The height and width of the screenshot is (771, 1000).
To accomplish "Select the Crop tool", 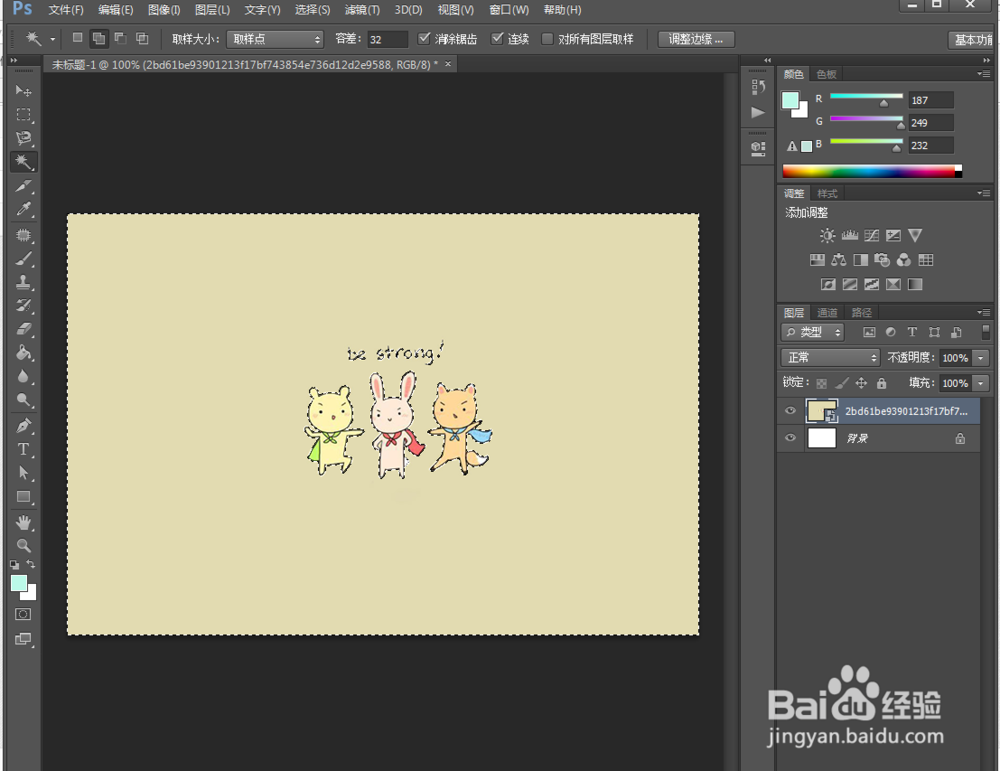I will pos(23,186).
